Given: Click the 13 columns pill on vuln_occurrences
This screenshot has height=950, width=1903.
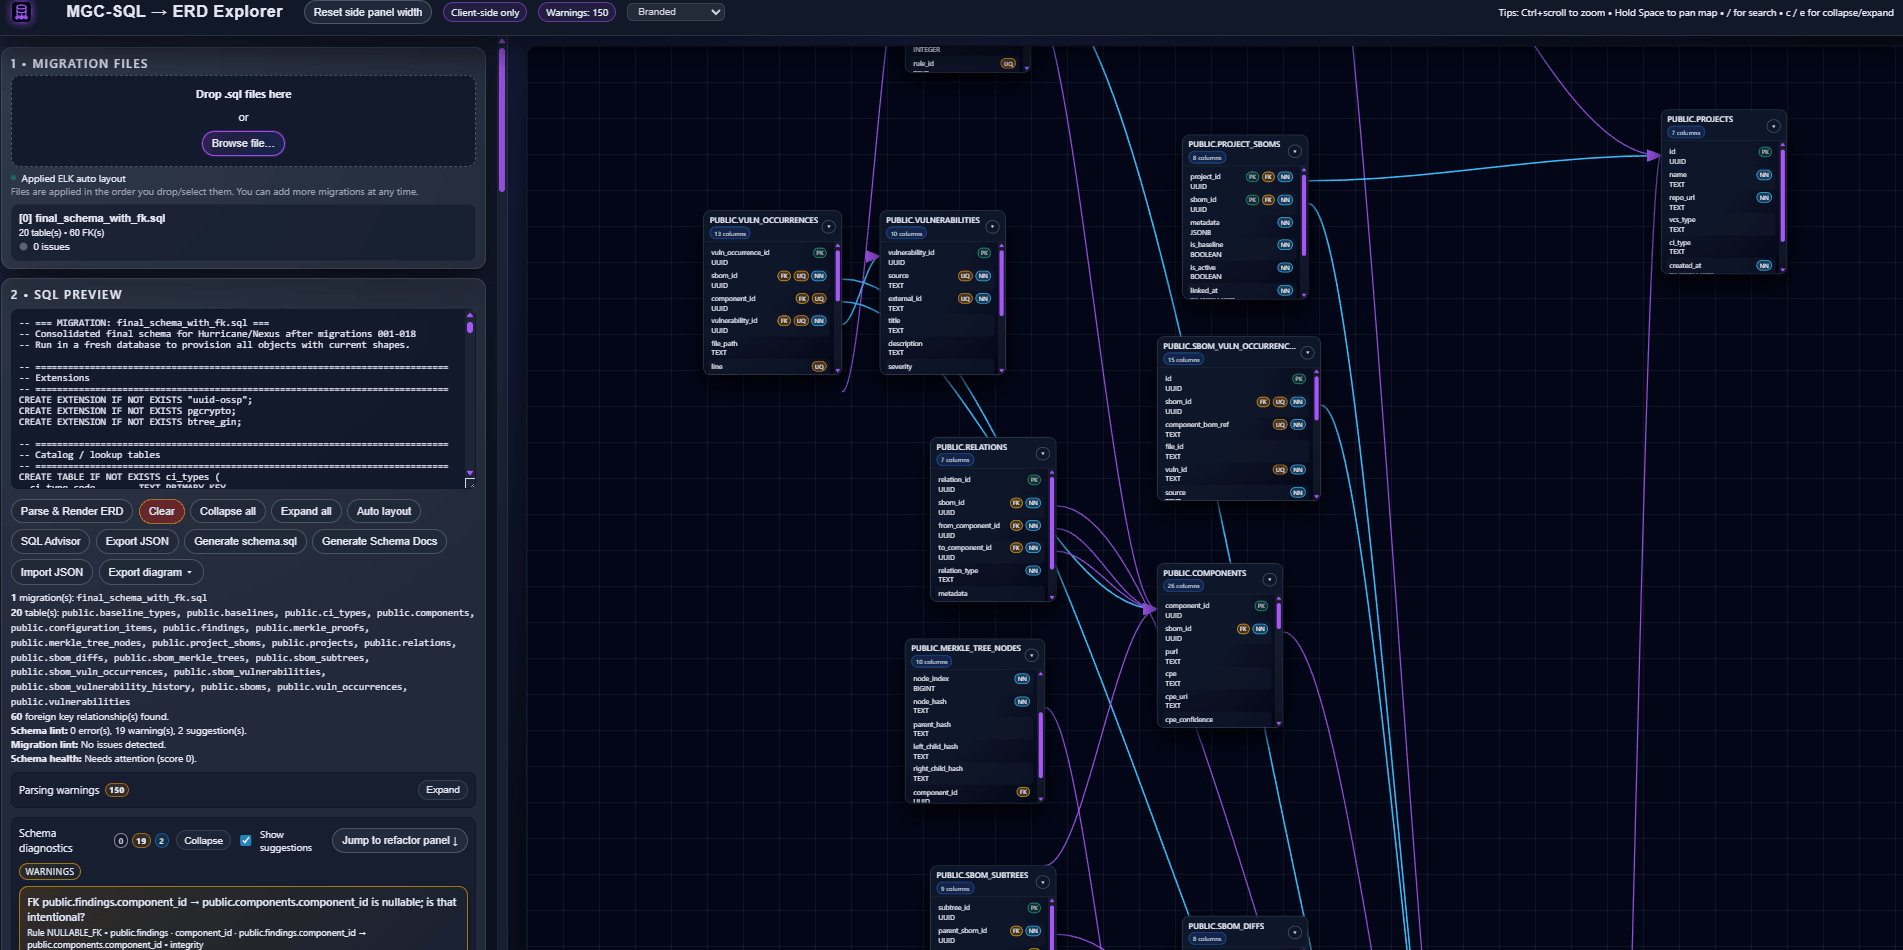Looking at the screenshot, I should tap(730, 234).
